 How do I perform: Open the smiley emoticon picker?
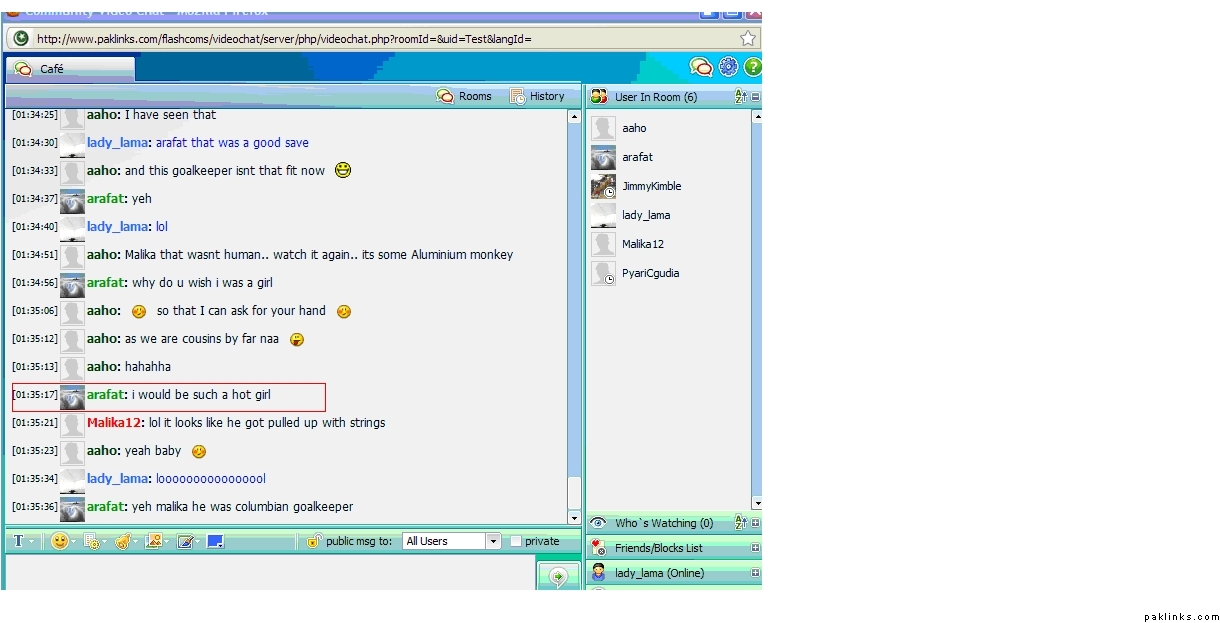(60, 541)
